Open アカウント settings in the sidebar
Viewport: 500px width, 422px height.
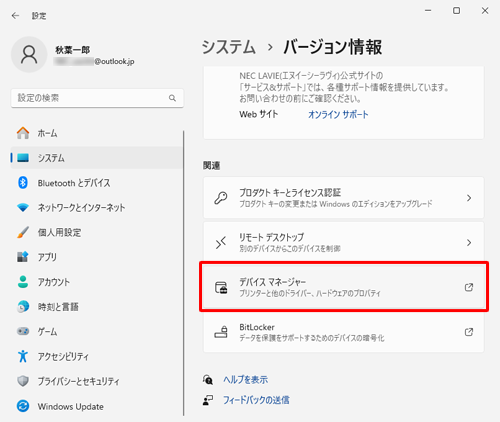(97, 282)
